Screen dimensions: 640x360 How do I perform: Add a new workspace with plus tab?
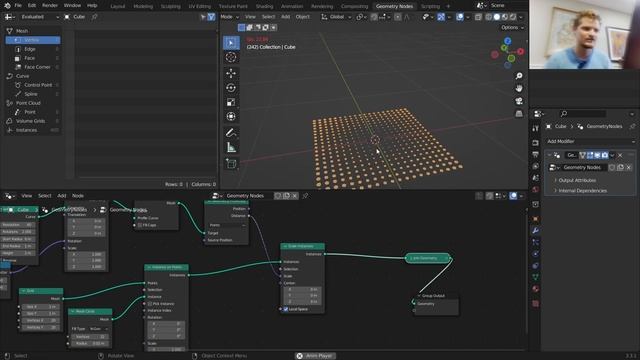[448, 6]
